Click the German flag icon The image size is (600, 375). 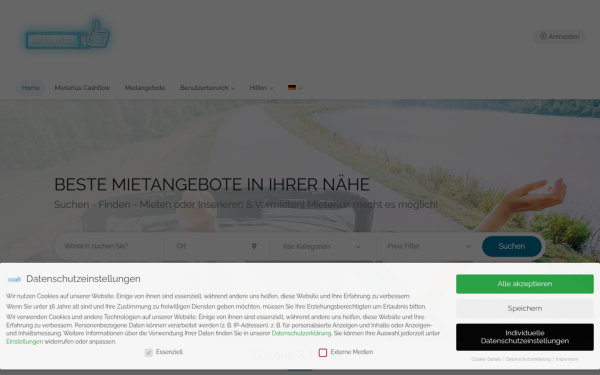292,88
